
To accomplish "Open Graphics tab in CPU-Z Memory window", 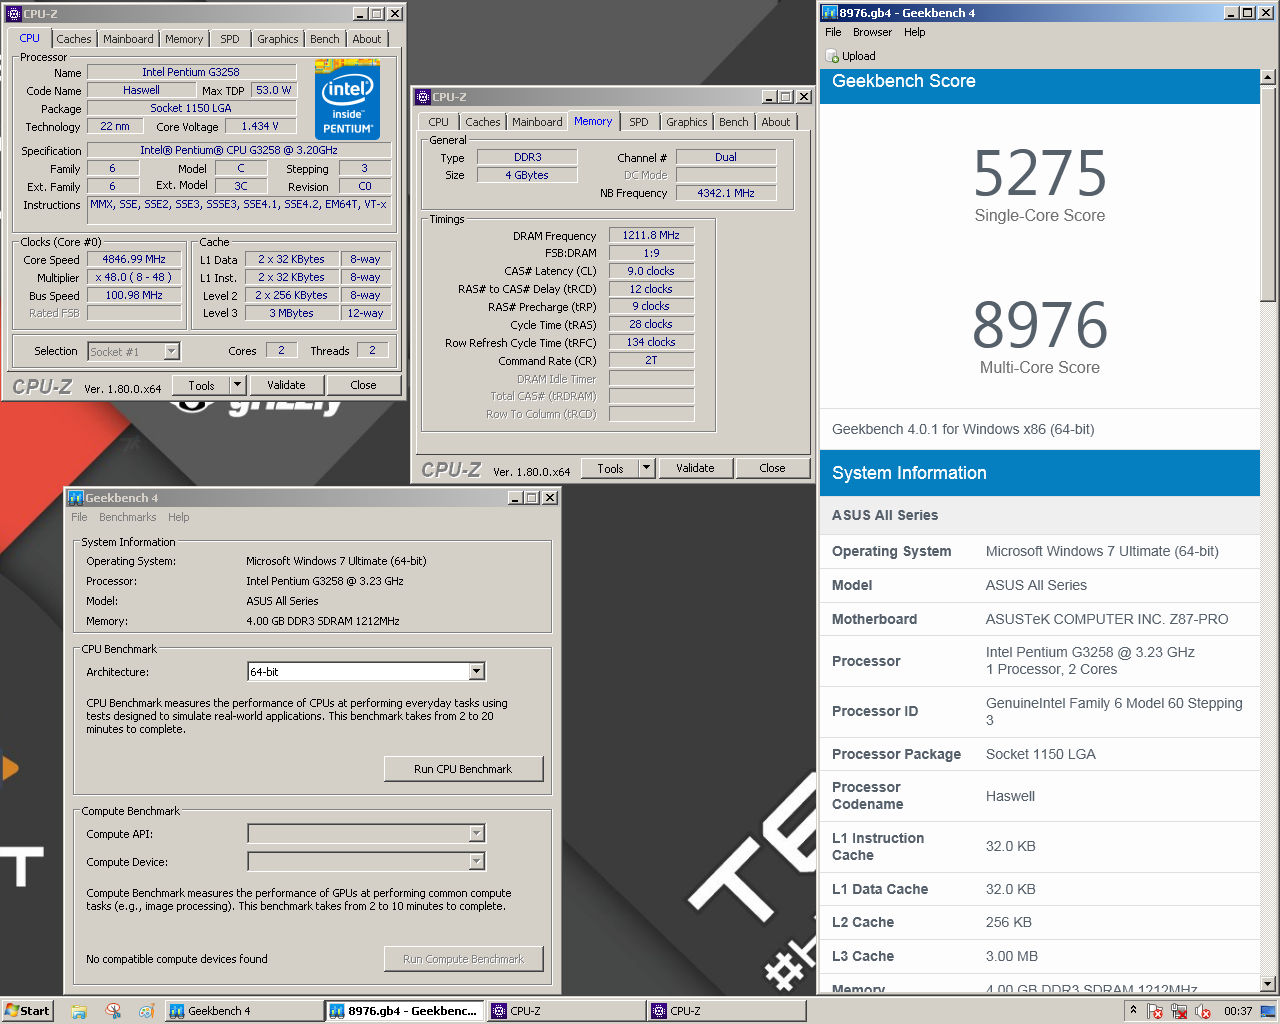I will 687,122.
